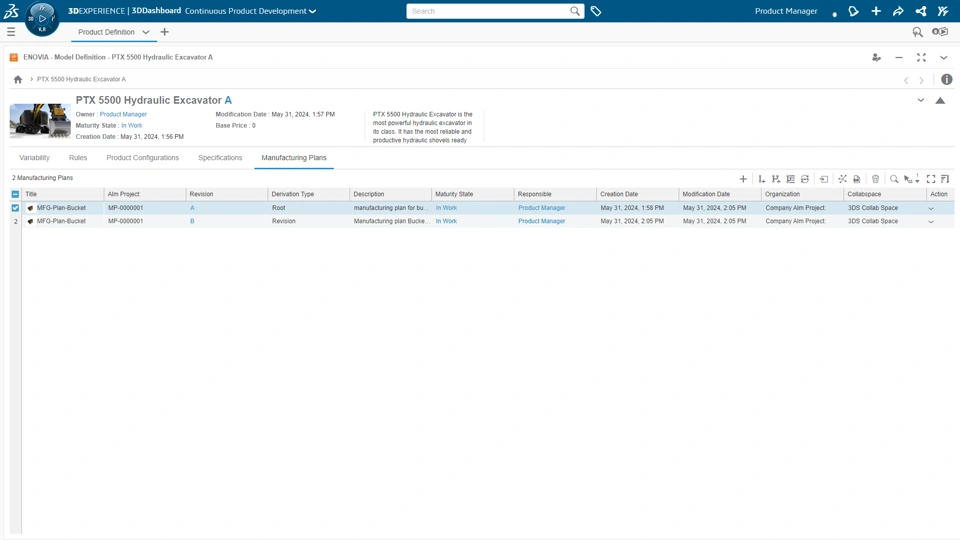Click the widget user share icon

pyautogui.click(x=876, y=57)
